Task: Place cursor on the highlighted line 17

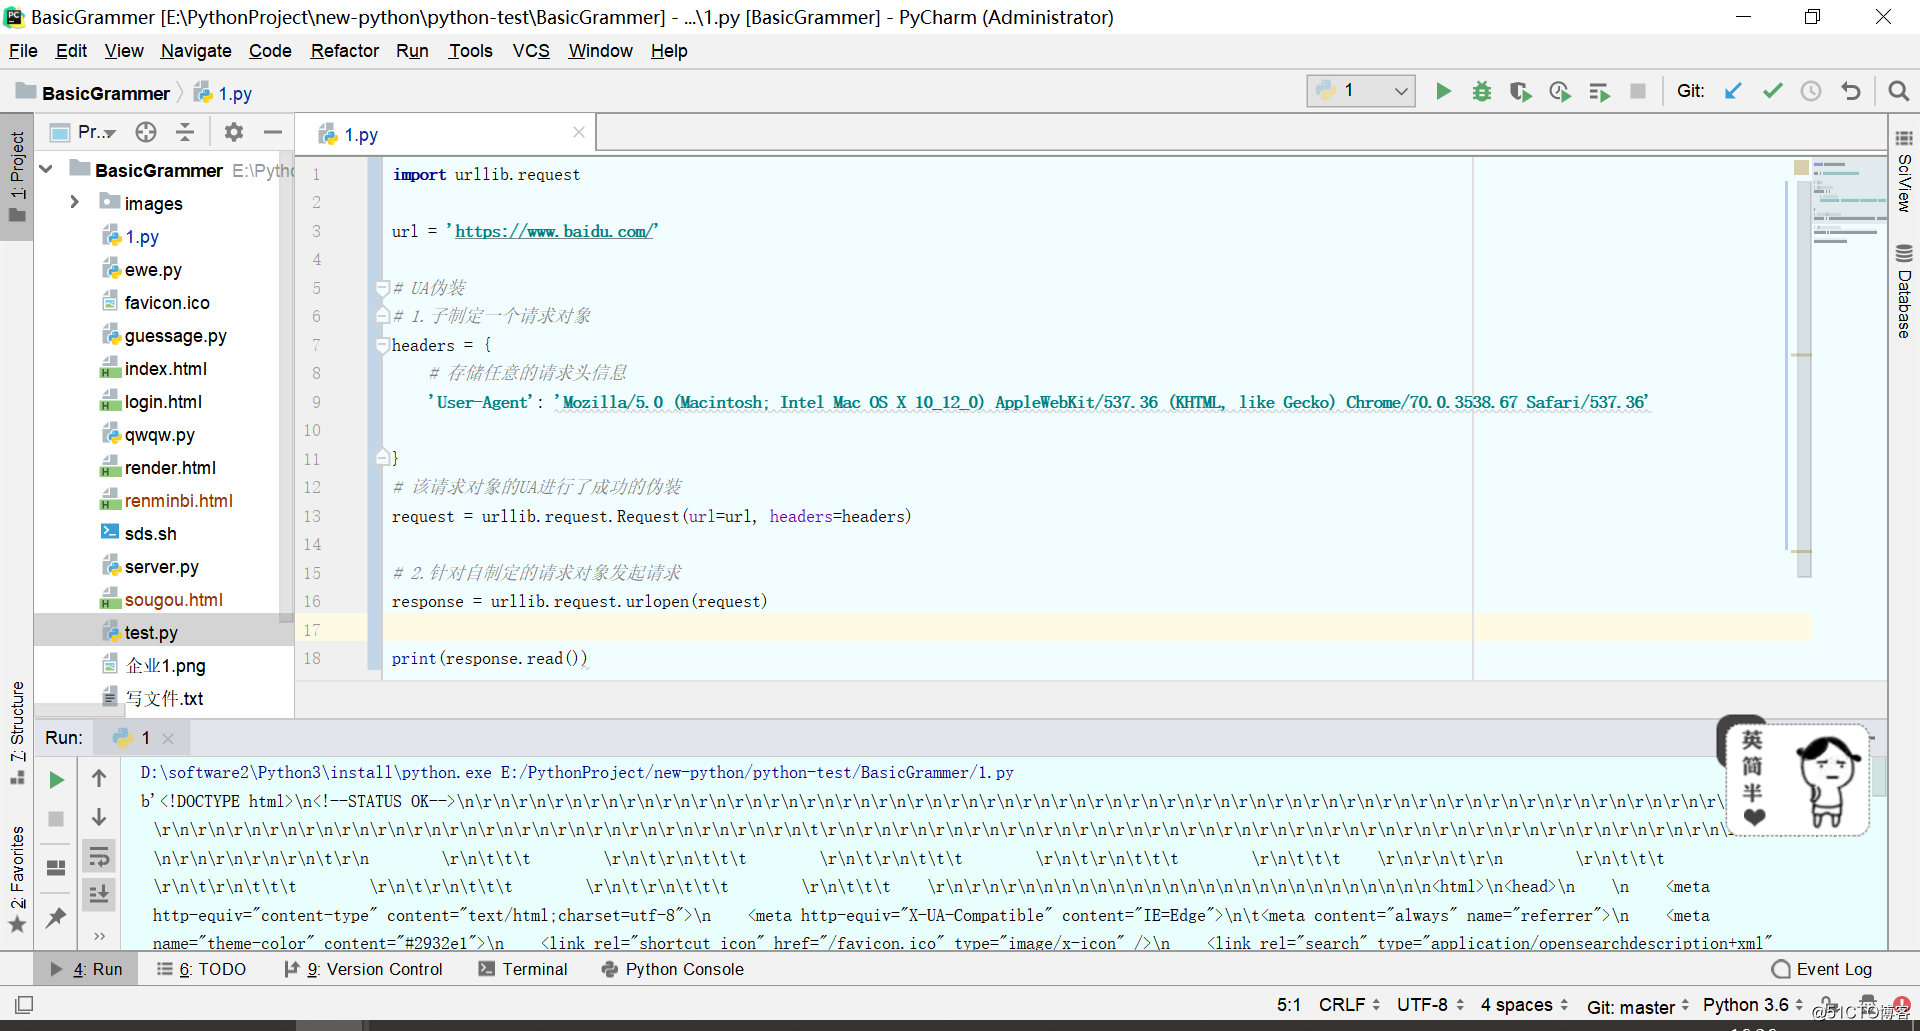Action: [x=1096, y=629]
